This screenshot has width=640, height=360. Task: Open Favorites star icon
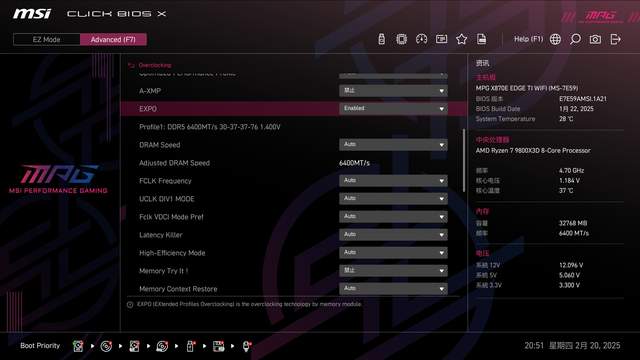[x=461, y=39]
